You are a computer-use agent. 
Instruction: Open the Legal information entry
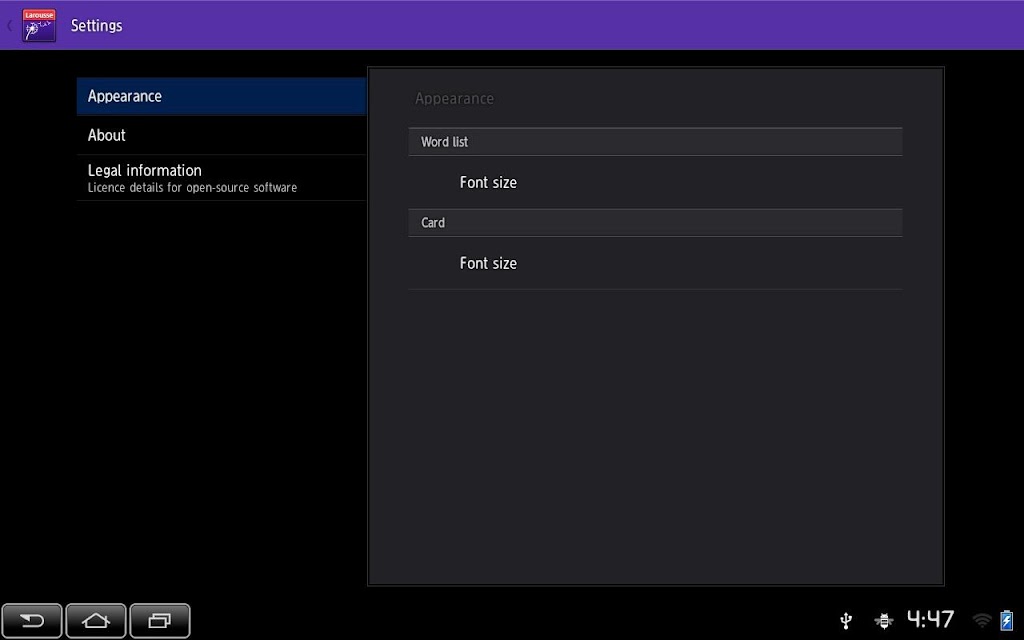coord(221,178)
